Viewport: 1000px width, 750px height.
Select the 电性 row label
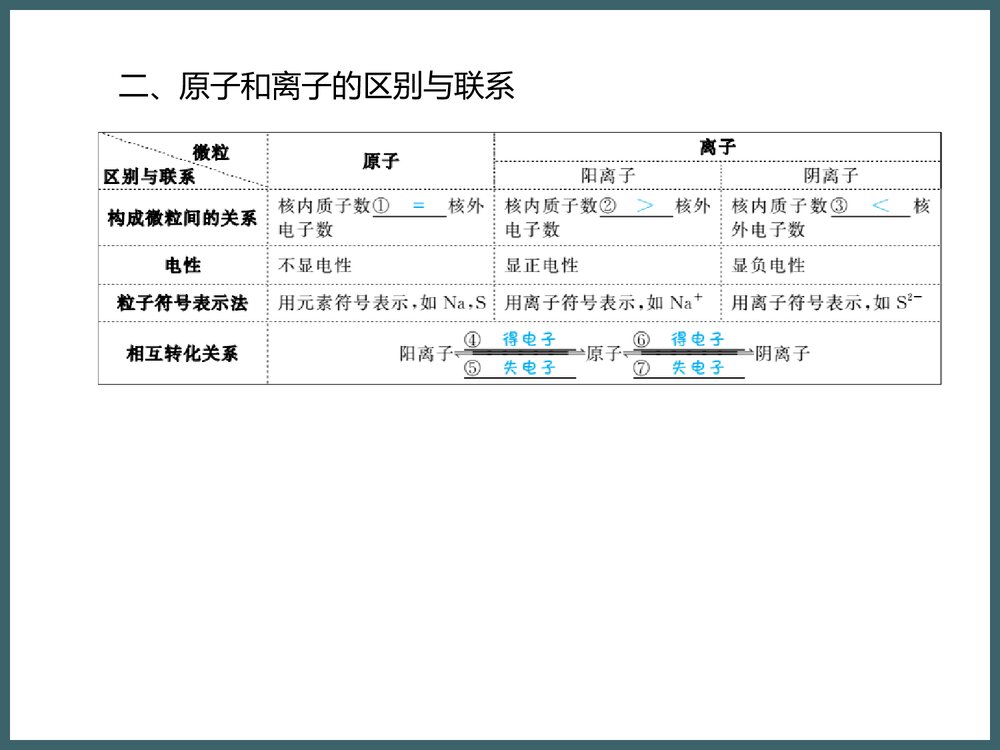click(x=180, y=265)
